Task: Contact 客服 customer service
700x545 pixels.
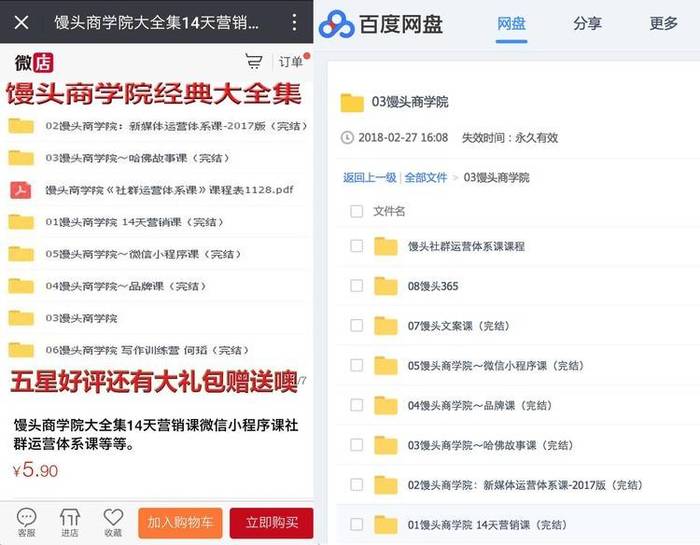Action: click(26, 523)
